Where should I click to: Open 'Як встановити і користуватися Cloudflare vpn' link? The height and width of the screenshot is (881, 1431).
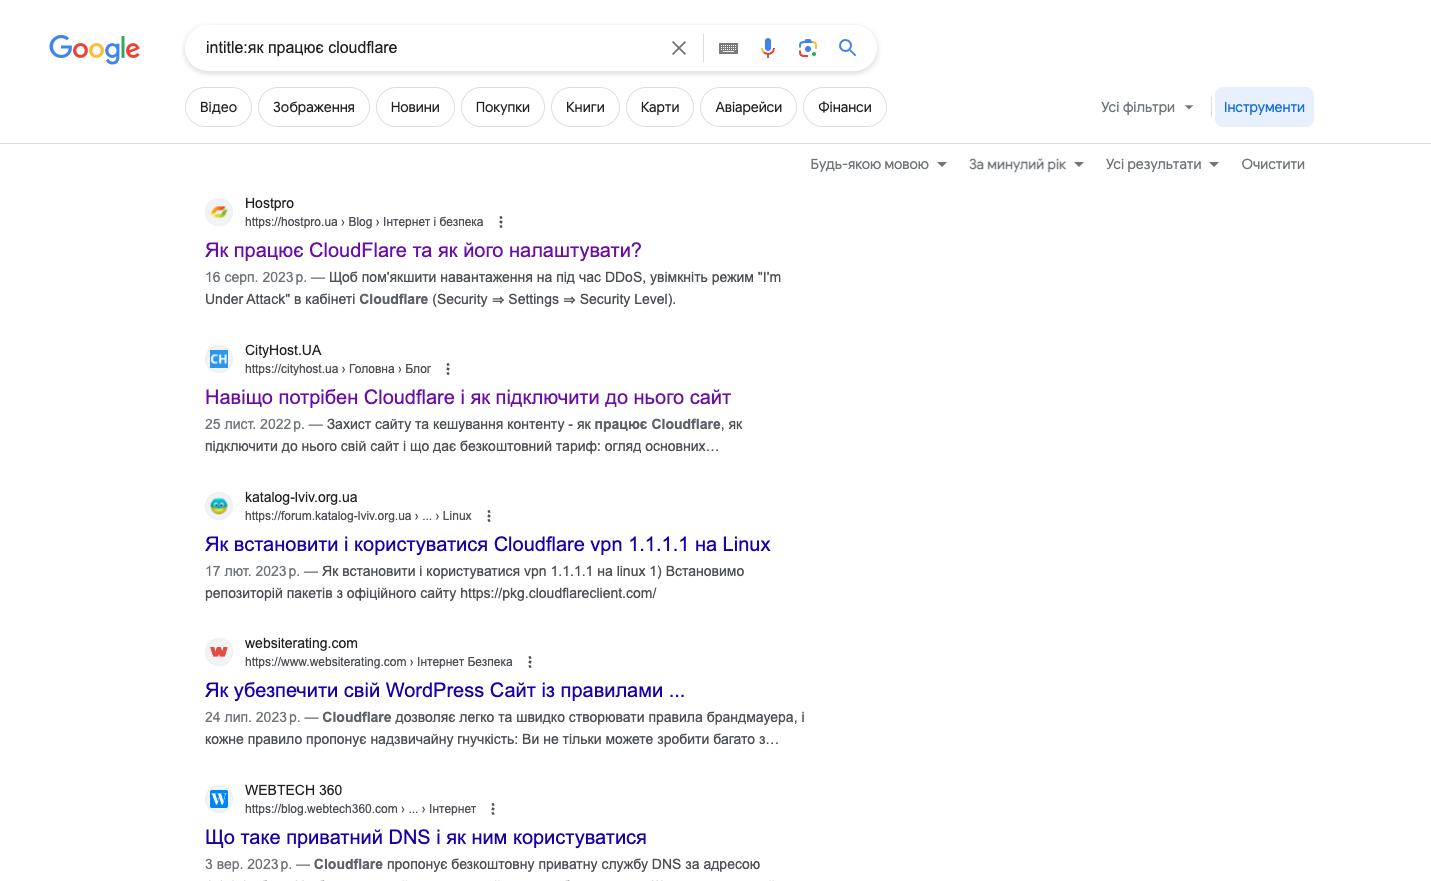[x=488, y=544]
